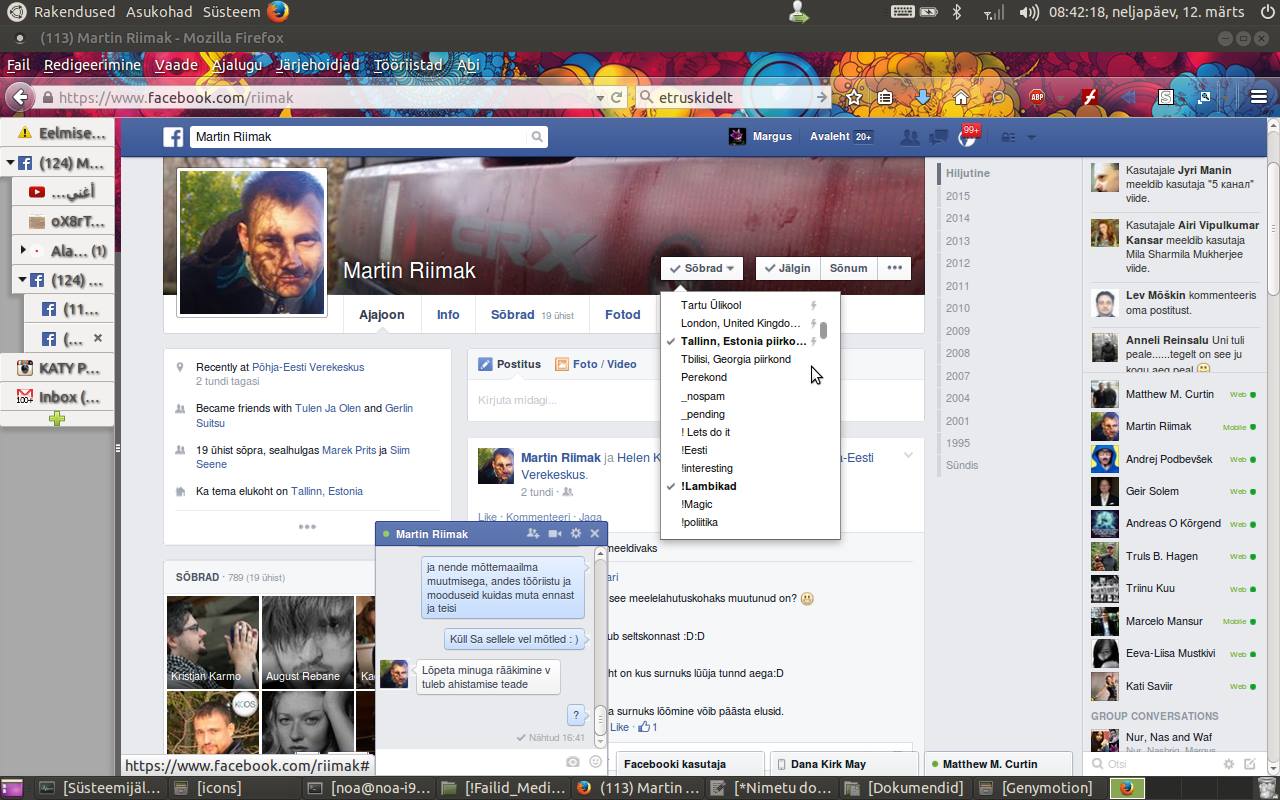This screenshot has width=1280, height=800.
Task: Collapse the (124) M... tab group
Action: (x=10, y=163)
